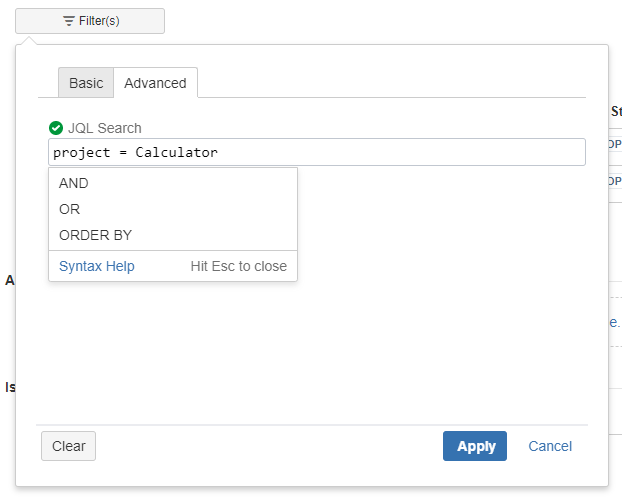Click the JQL Search label text
This screenshot has height=498, width=622.
click(105, 128)
